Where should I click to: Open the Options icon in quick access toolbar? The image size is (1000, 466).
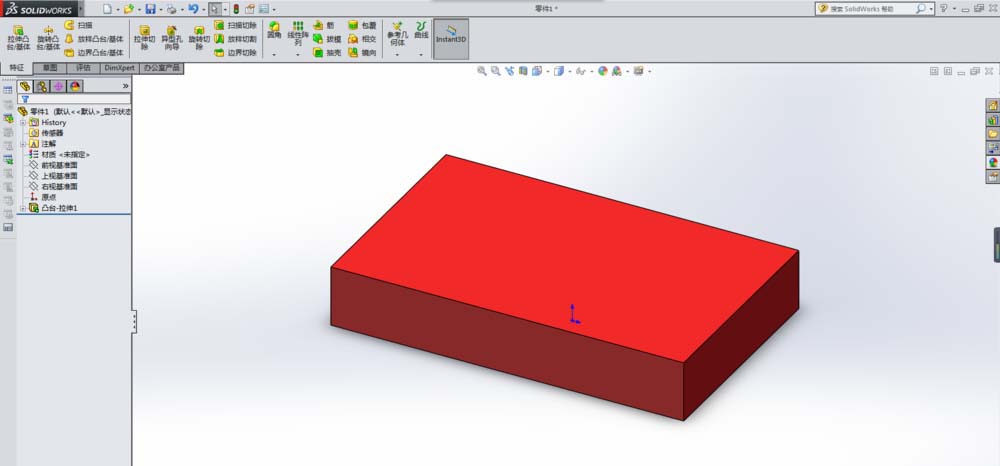click(264, 9)
